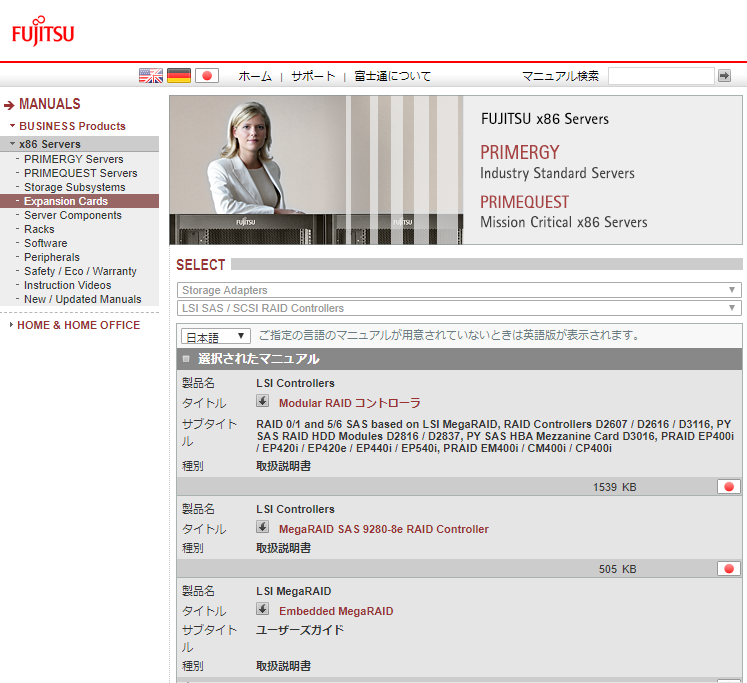Select PRIMEQUEST Servers in sidebar
747x683 pixels.
click(x=81, y=173)
